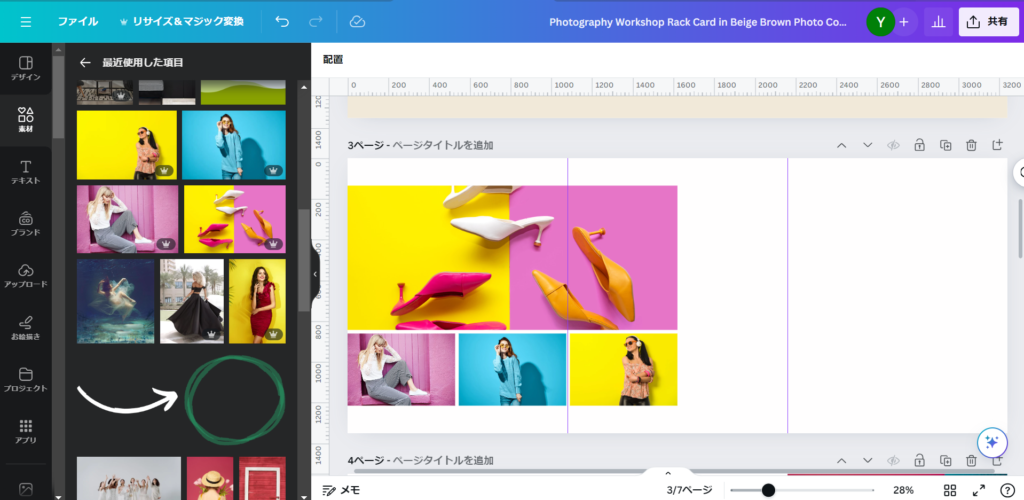Viewport: 1024px width, 500px height.
Task: Click the elements panel vertical scrollbar
Action: [x=304, y=260]
